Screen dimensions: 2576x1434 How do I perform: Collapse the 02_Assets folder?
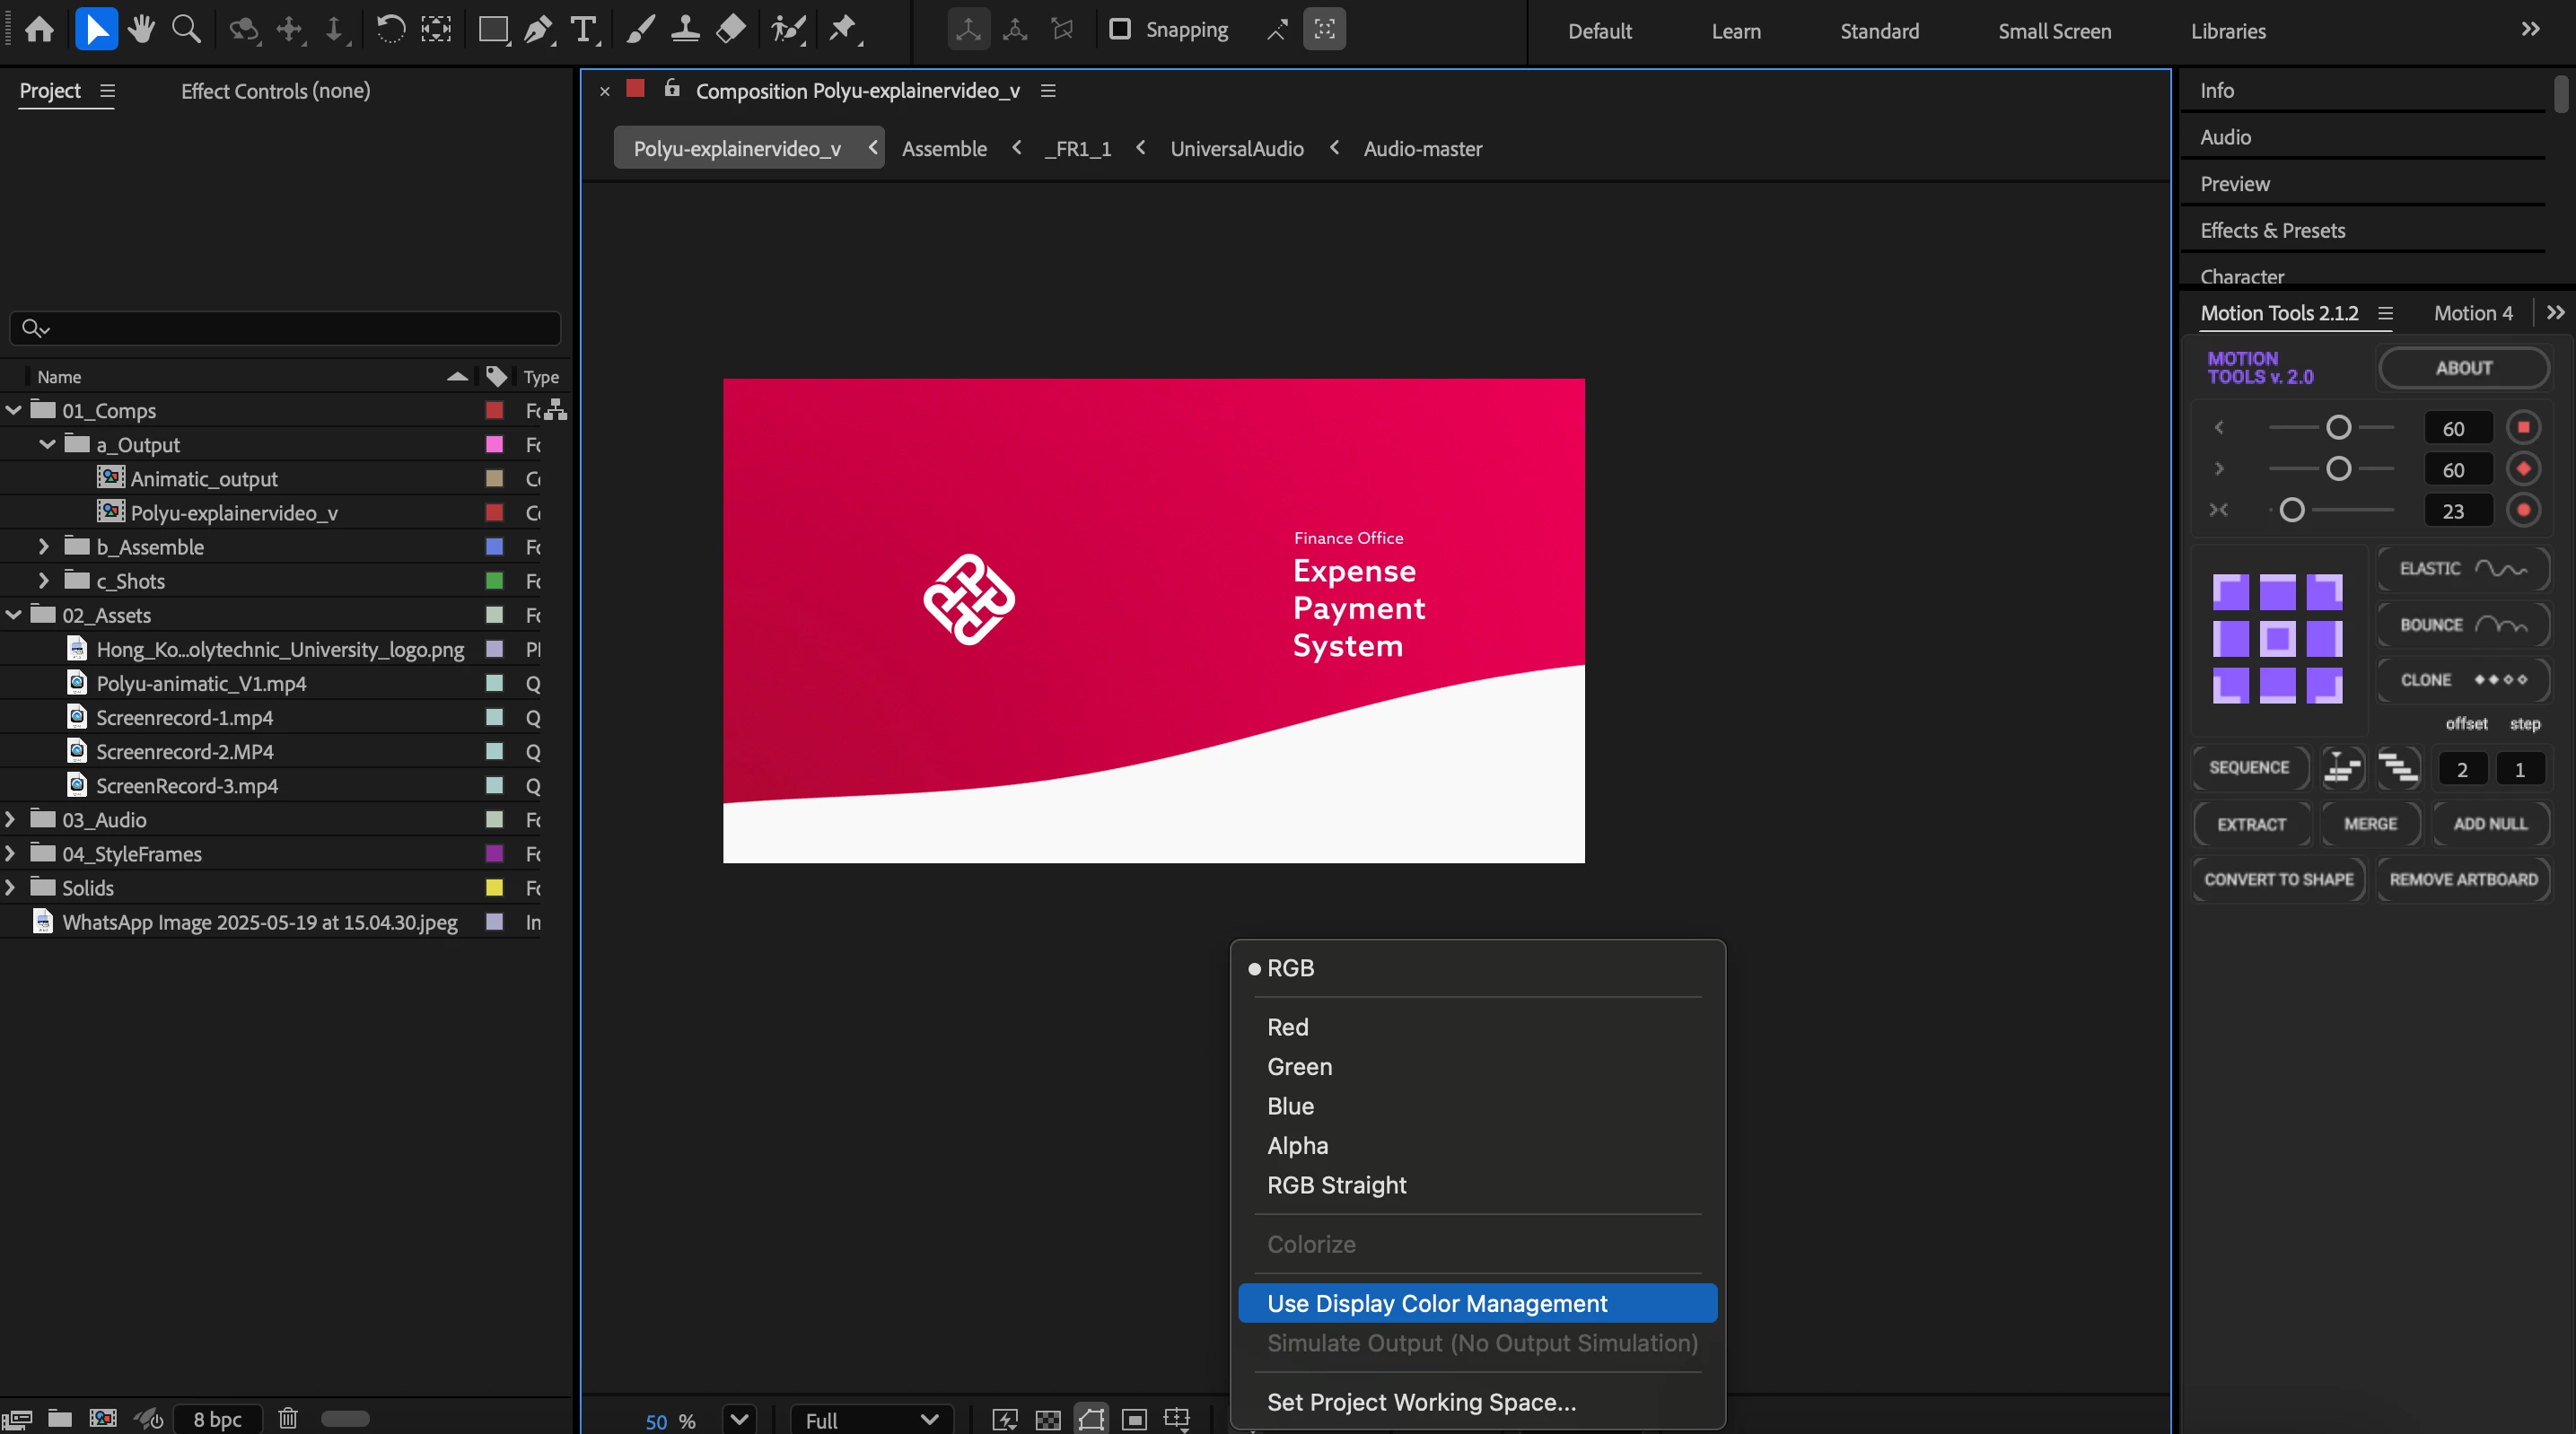(x=13, y=614)
